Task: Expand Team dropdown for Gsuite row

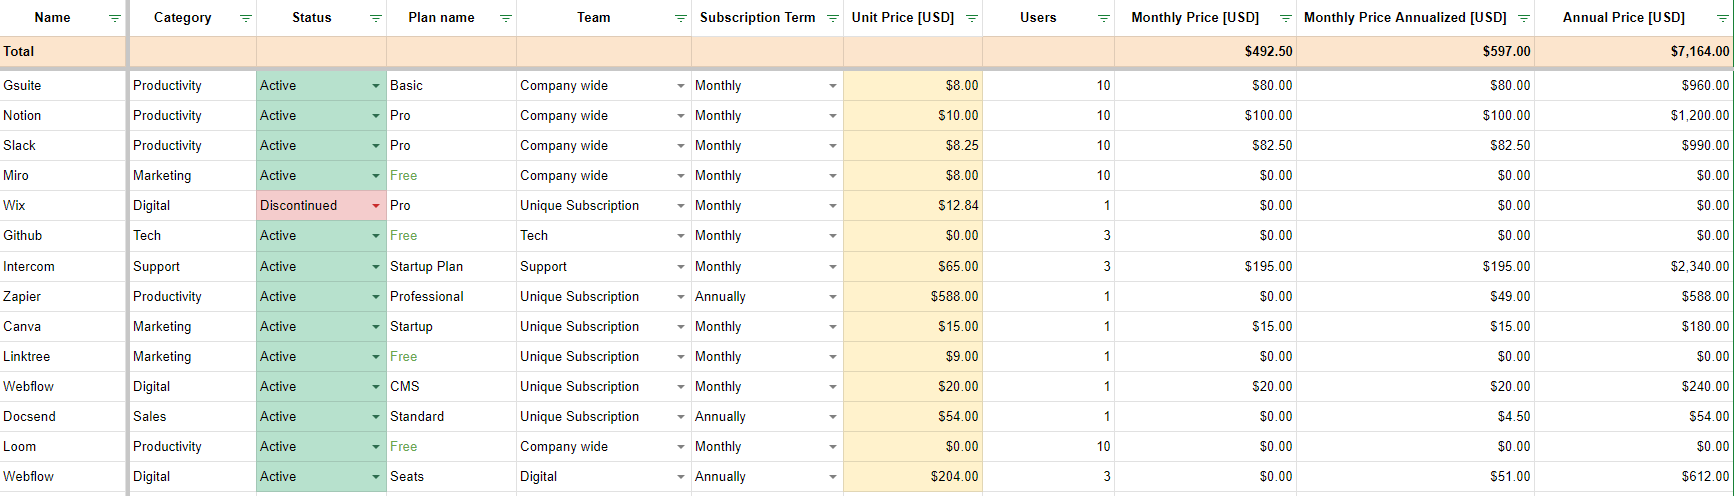Action: (681, 86)
